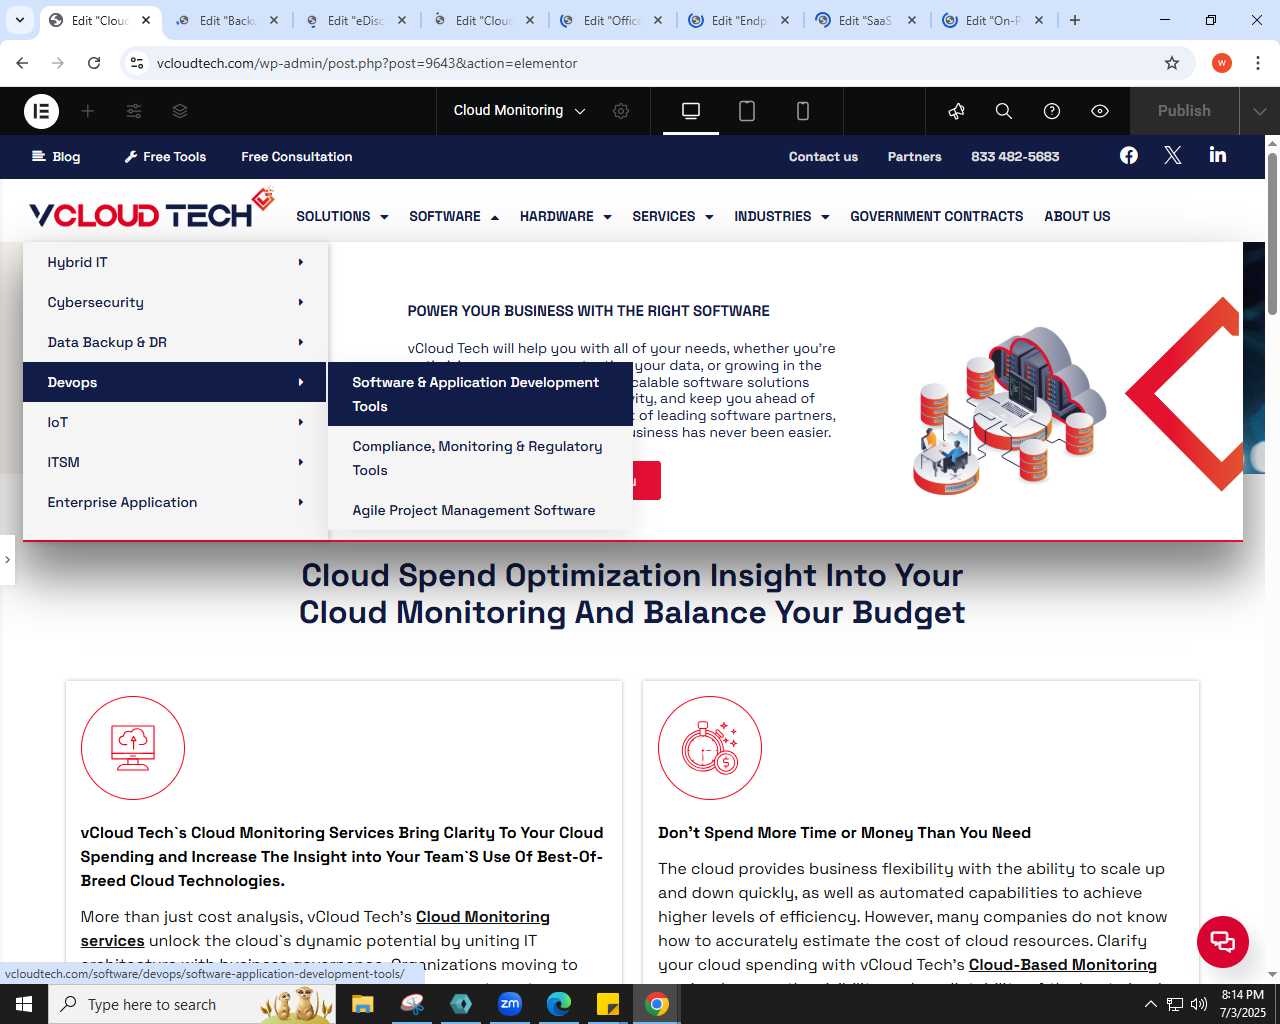Screen dimensions: 1280x1024
Task: Open IoT submenu
Action: (x=175, y=422)
